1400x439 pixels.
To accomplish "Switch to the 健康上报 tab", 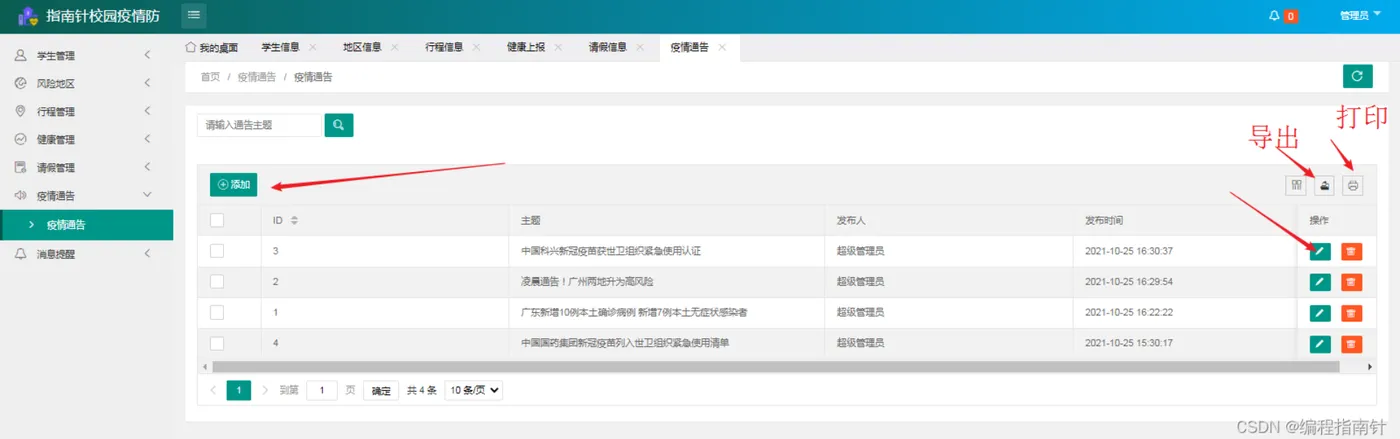I will 526,47.
